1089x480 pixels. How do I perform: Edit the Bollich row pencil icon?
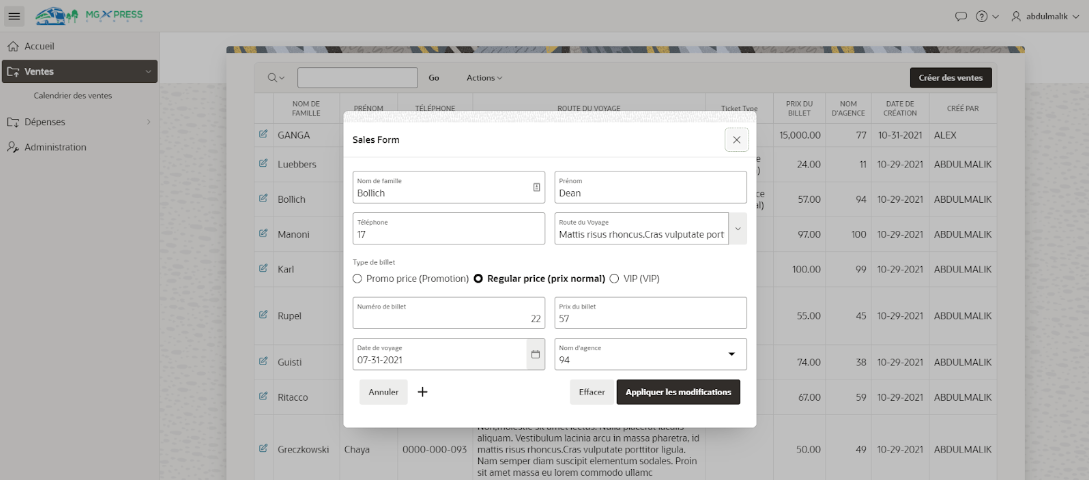coord(263,198)
